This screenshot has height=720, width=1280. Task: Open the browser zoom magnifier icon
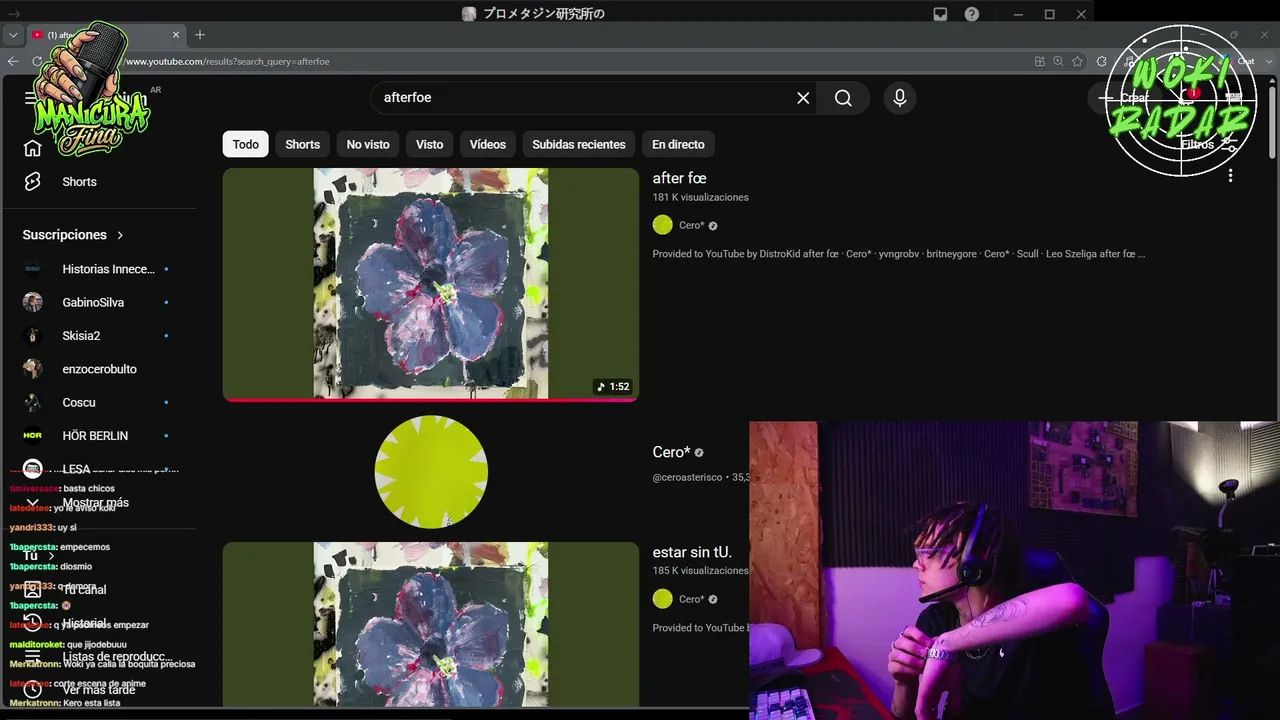1058,61
